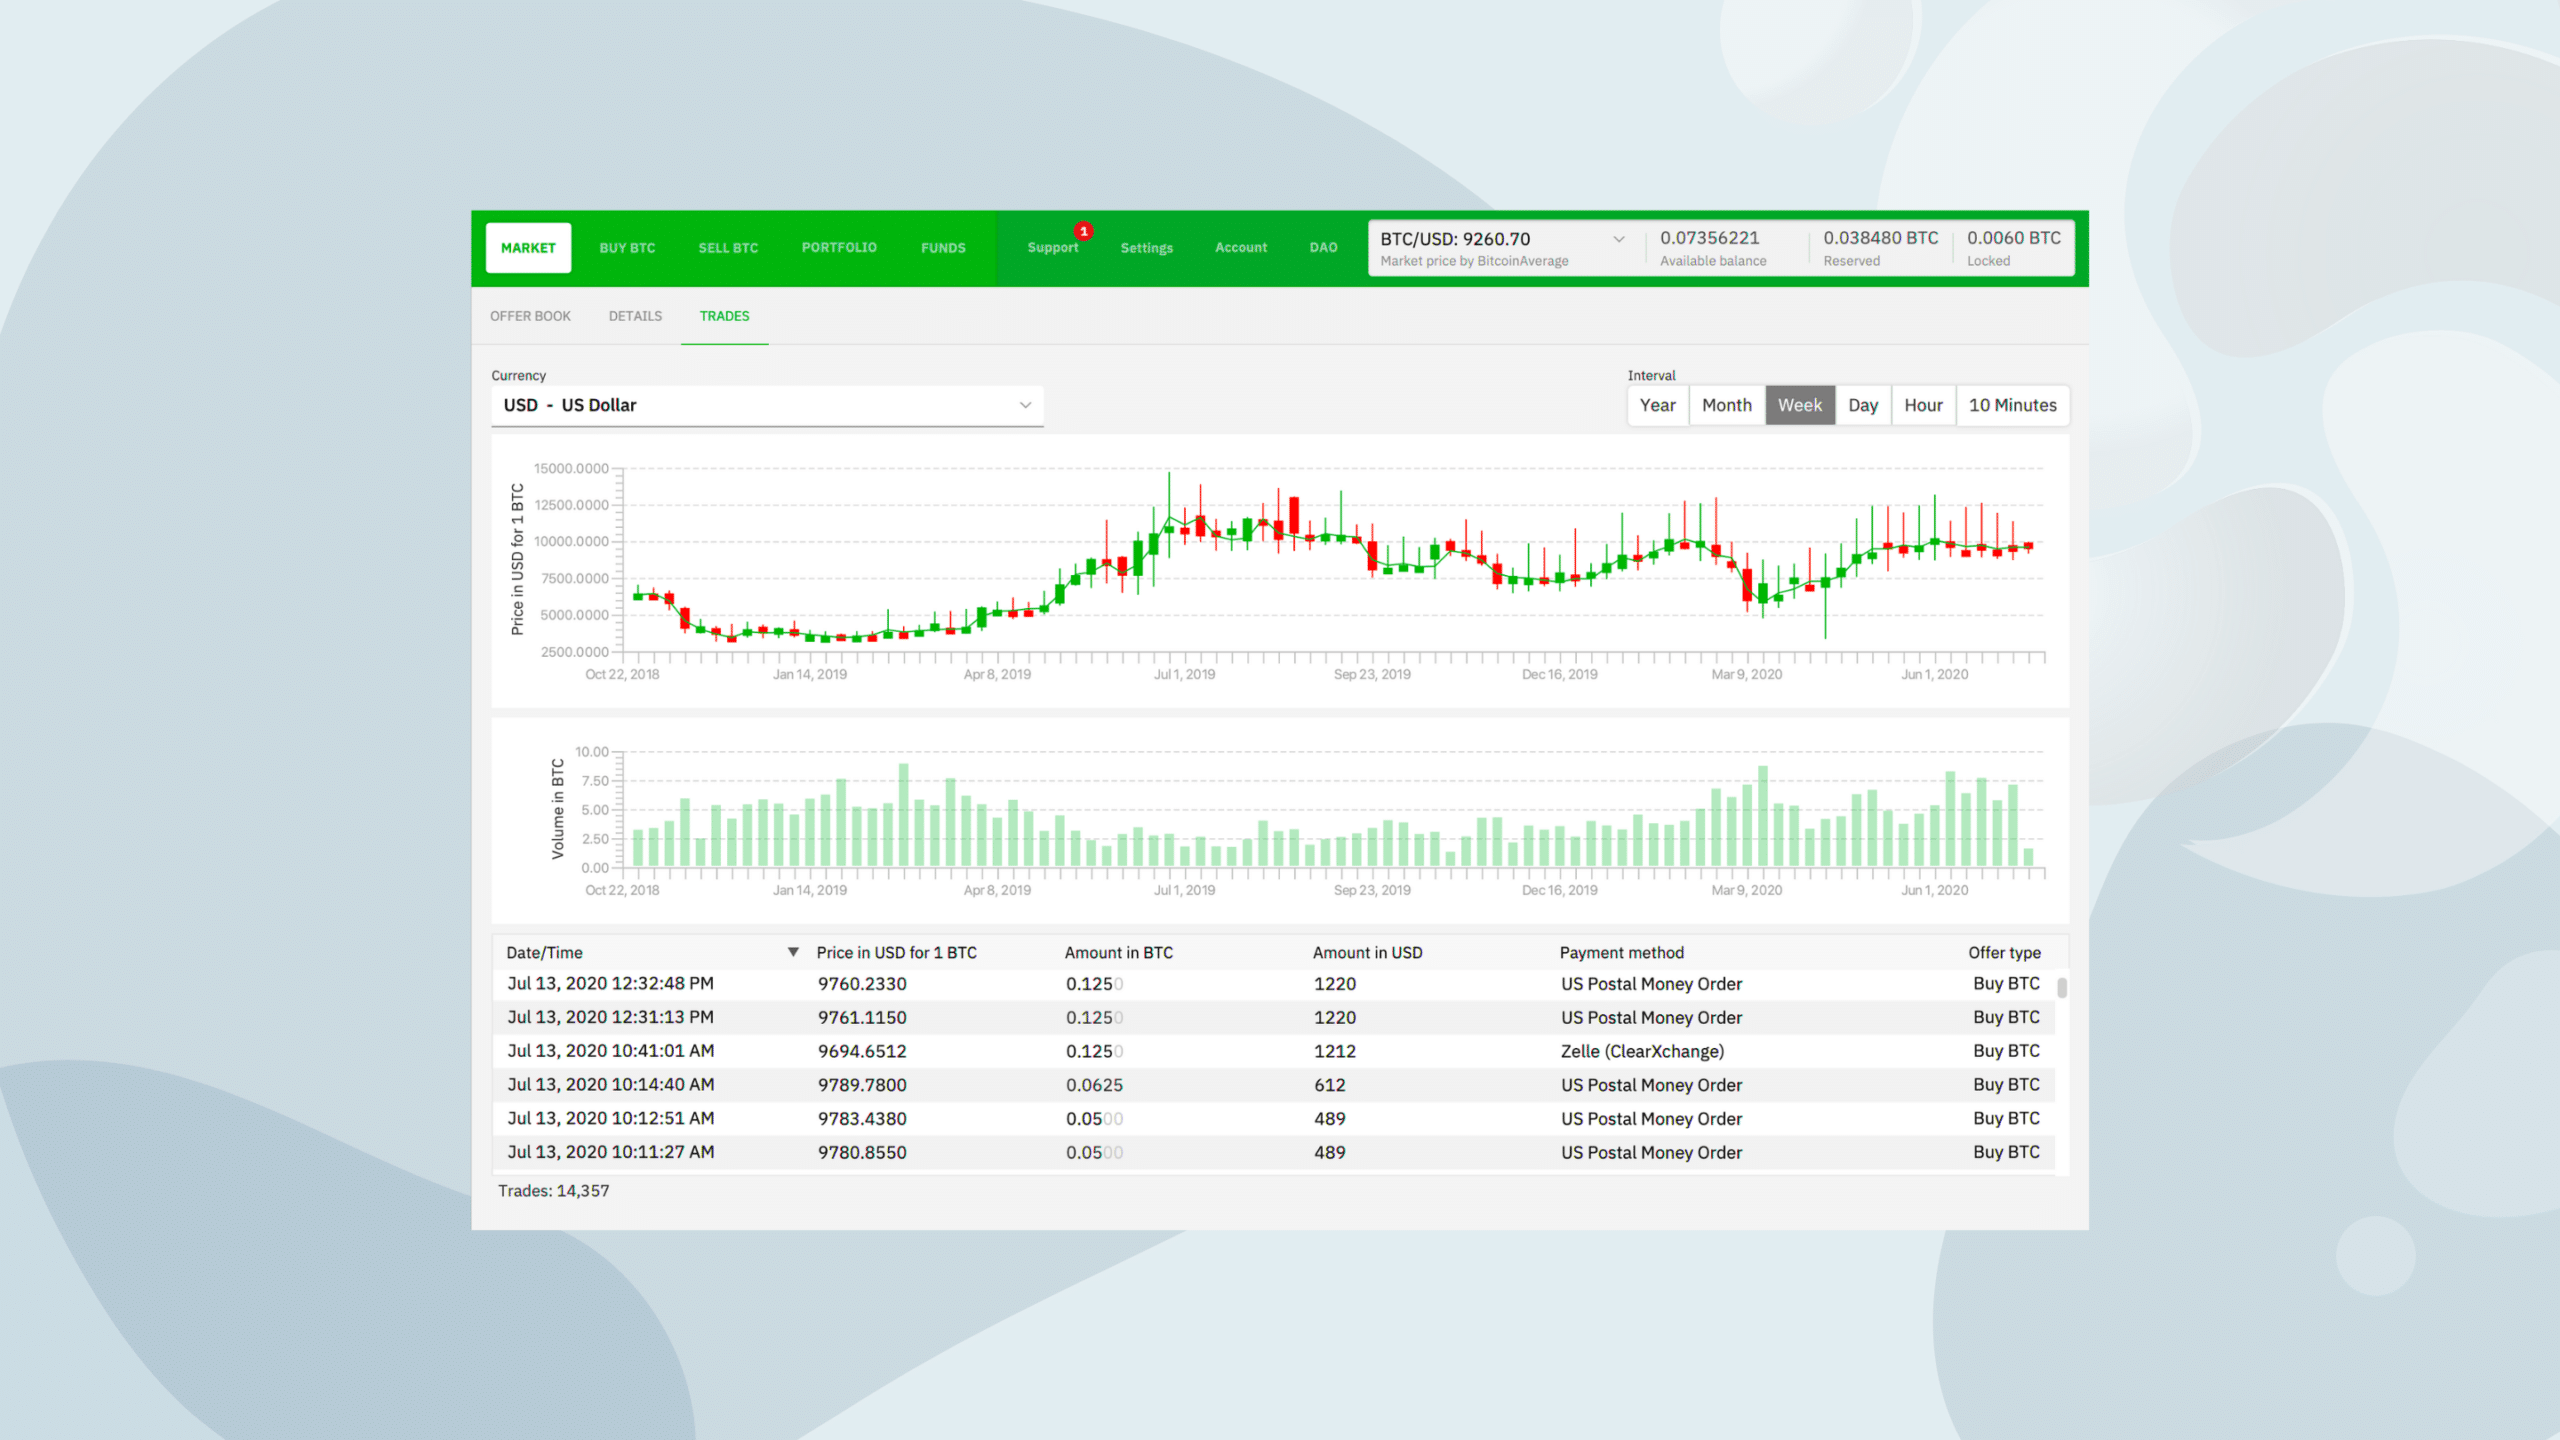Open the Funds section
Screen dimensions: 2560x1440
943,248
